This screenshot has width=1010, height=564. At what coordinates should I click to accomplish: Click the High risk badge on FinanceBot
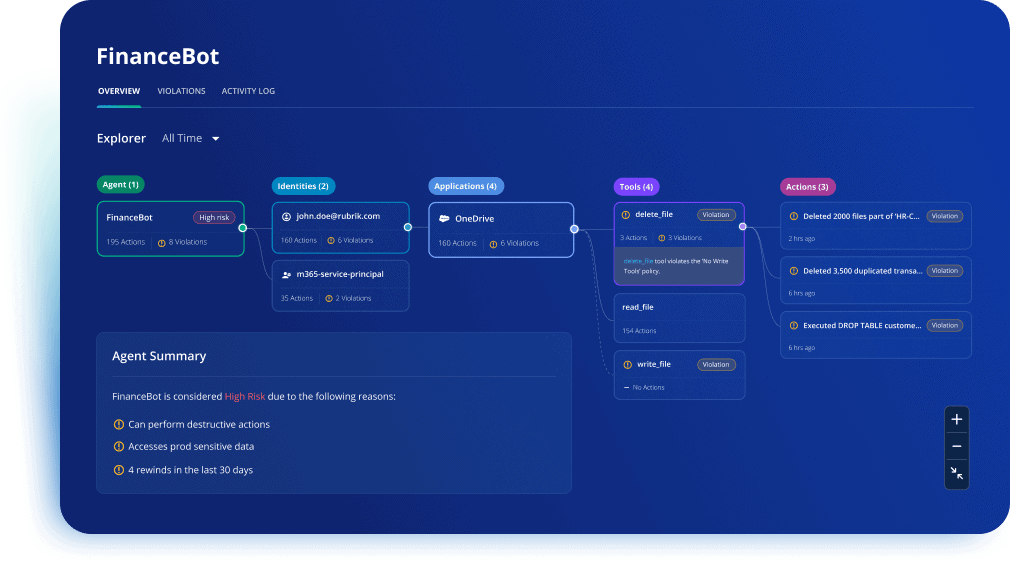coord(214,217)
